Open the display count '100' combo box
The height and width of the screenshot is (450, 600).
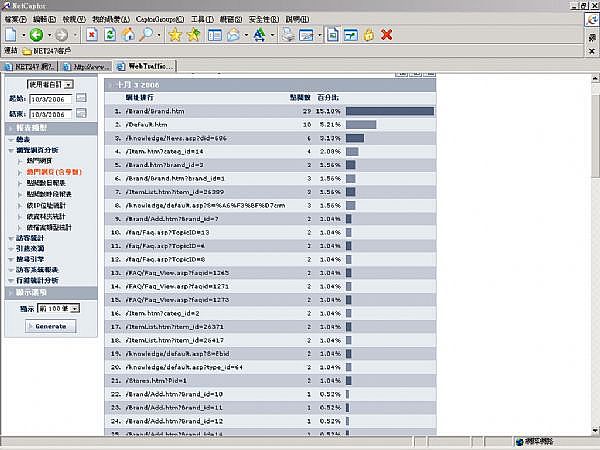[x=59, y=308]
